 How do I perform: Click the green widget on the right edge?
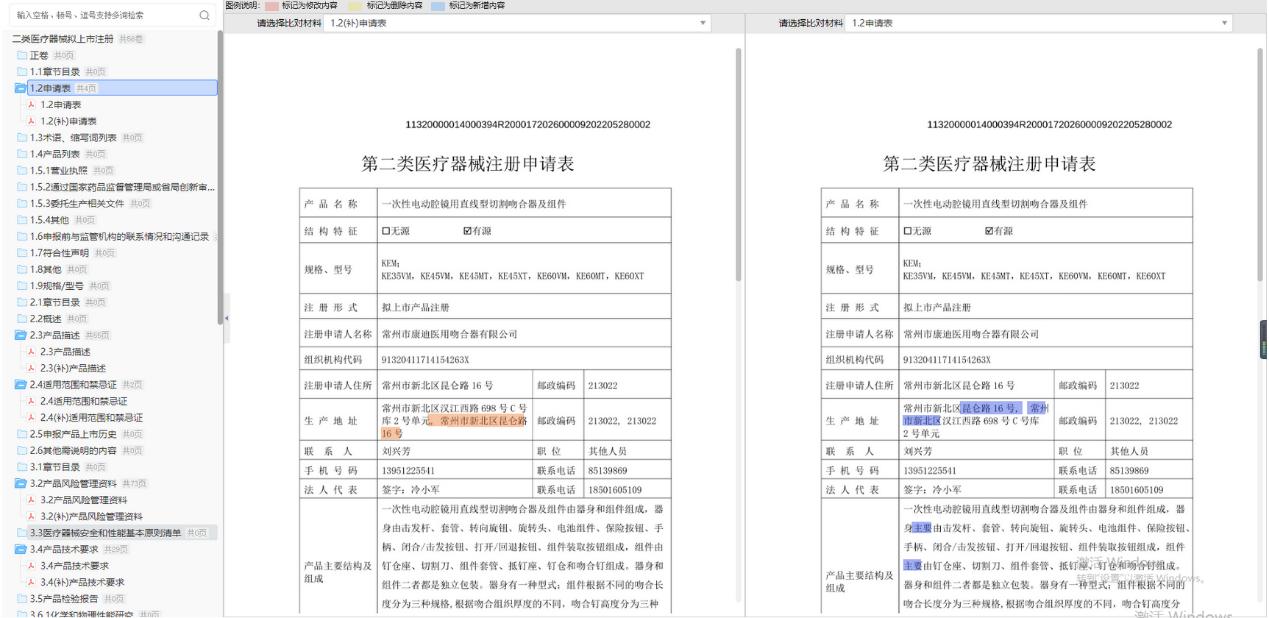(1264, 341)
